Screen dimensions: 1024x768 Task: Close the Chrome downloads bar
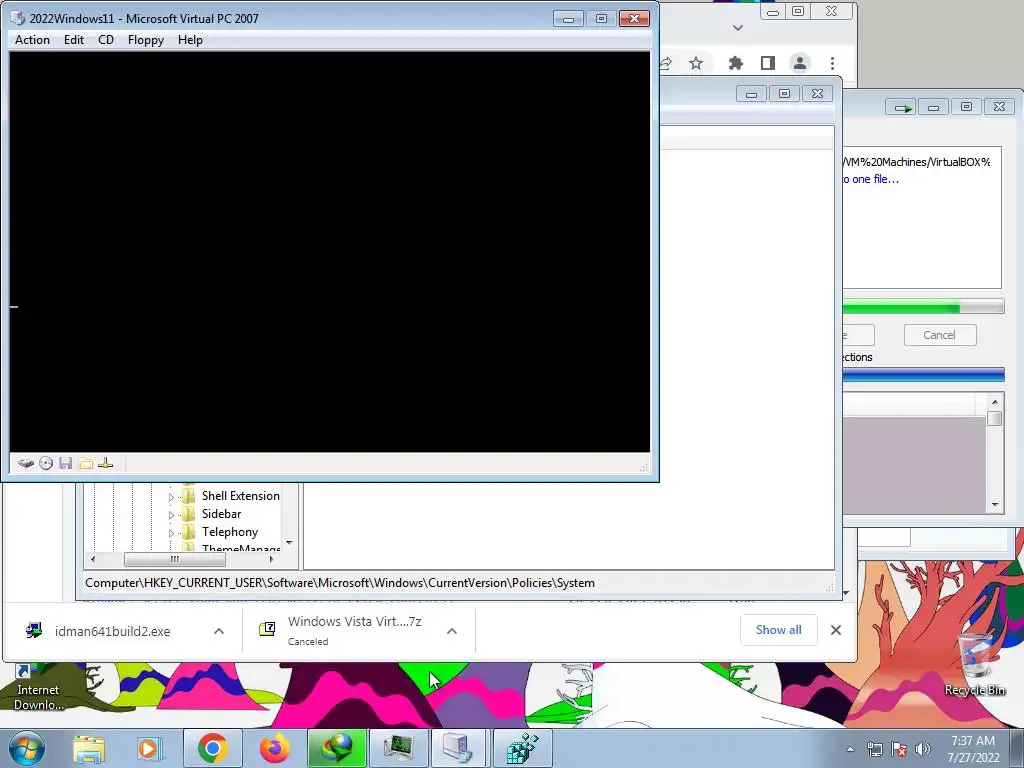(x=836, y=630)
